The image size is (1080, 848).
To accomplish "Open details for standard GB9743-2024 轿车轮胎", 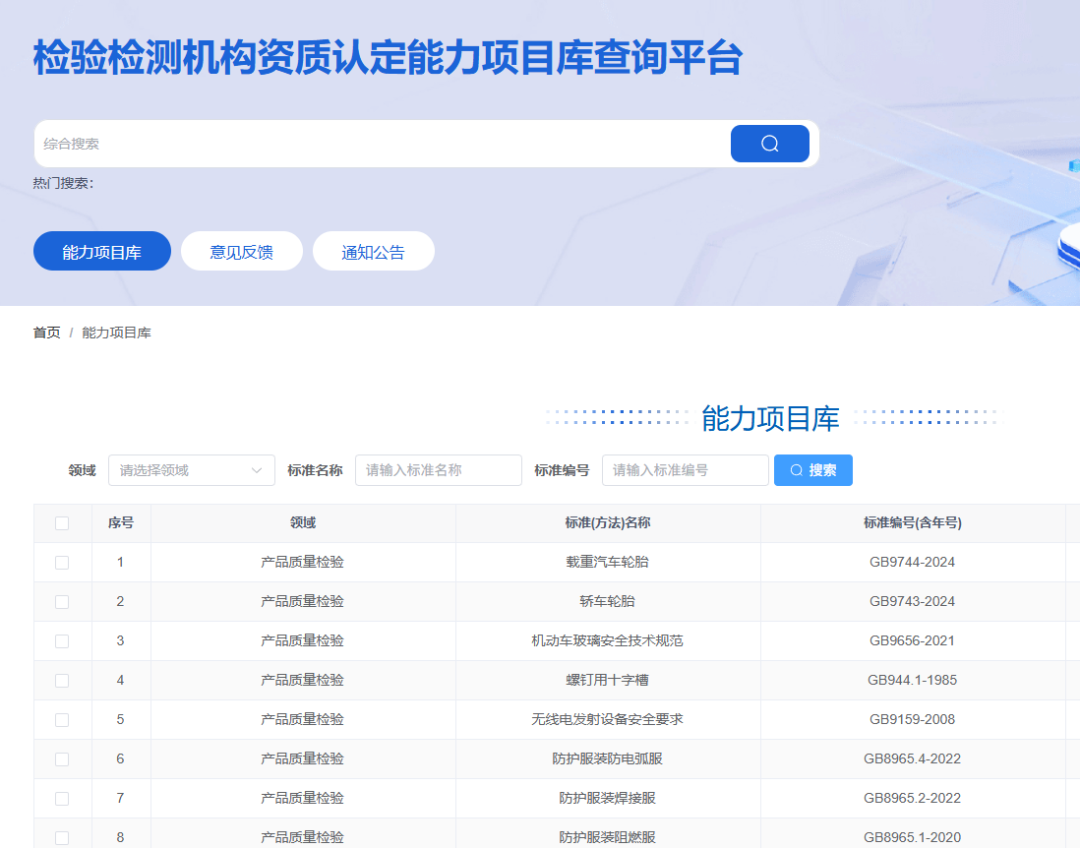I will point(607,601).
